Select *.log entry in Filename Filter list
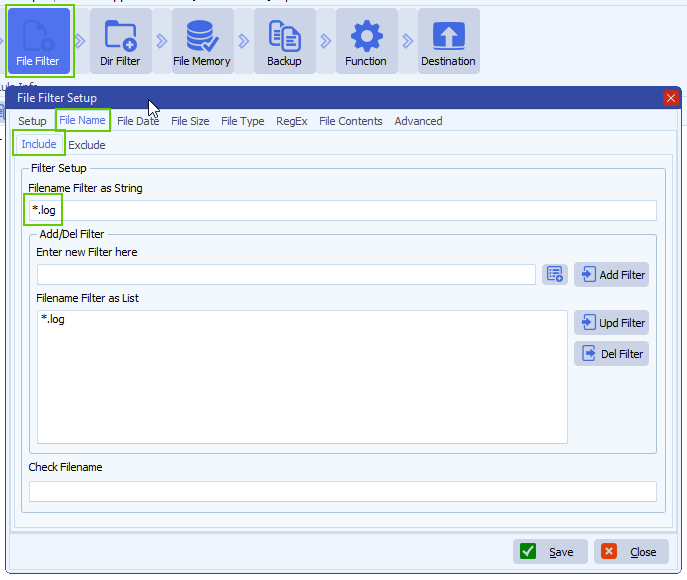Screen dimensions: 687x580 (x=53, y=319)
